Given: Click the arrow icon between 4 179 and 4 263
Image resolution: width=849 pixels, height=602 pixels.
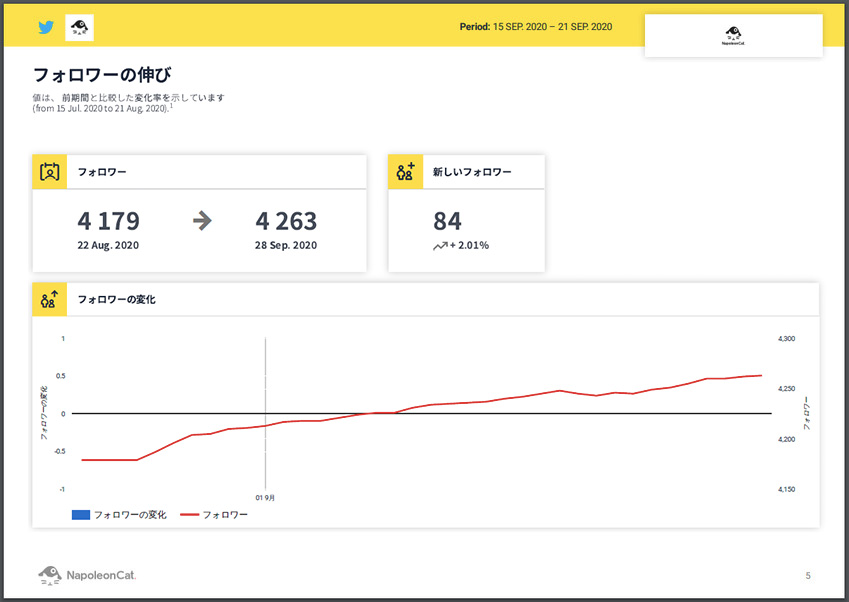Looking at the screenshot, I should pos(204,221).
